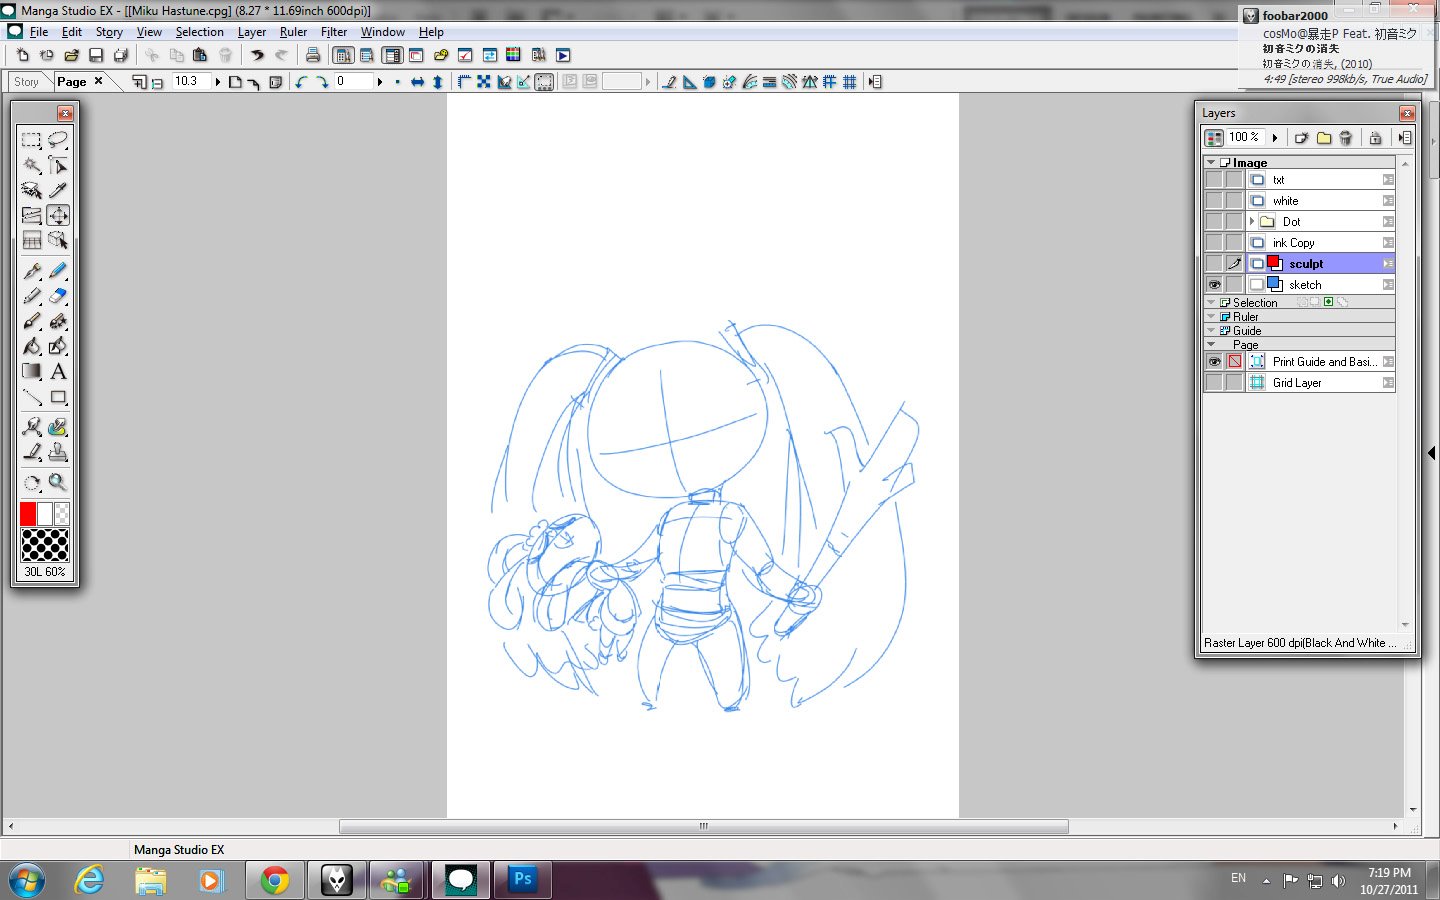Select the blue Pencil tool
The image size is (1440, 900).
click(58, 271)
